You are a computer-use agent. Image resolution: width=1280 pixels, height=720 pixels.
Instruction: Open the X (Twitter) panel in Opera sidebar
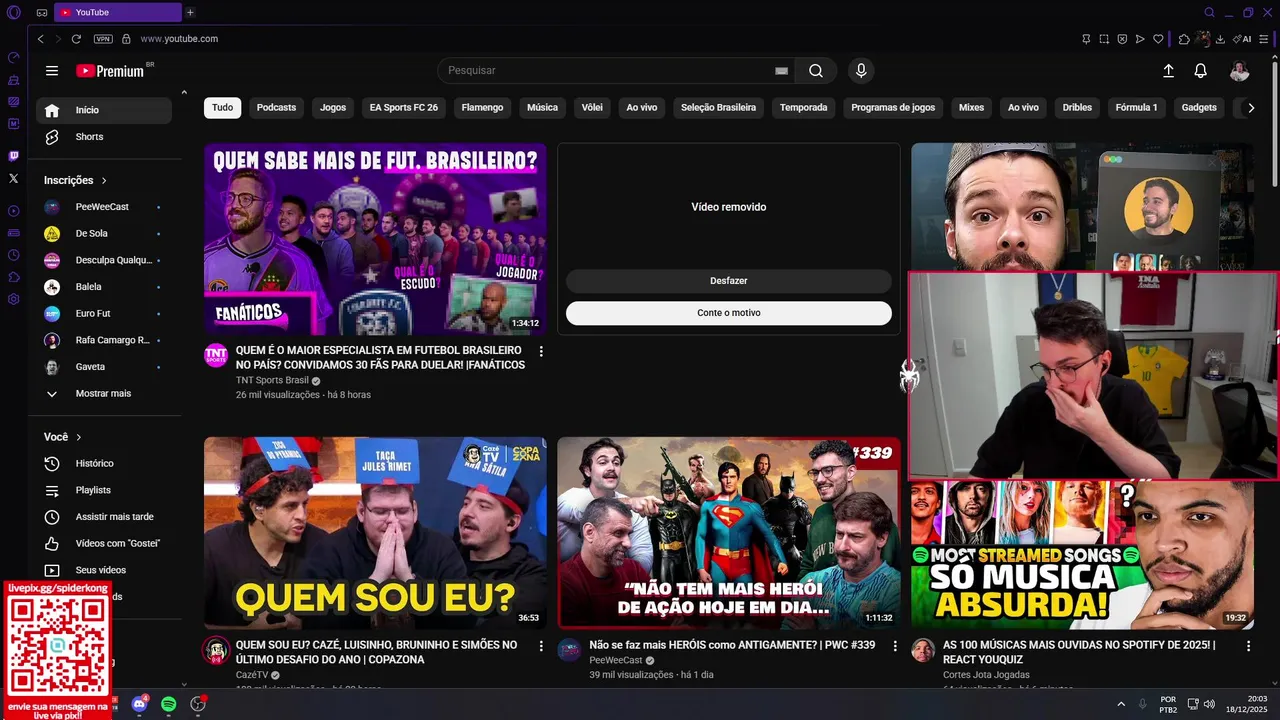click(13, 178)
